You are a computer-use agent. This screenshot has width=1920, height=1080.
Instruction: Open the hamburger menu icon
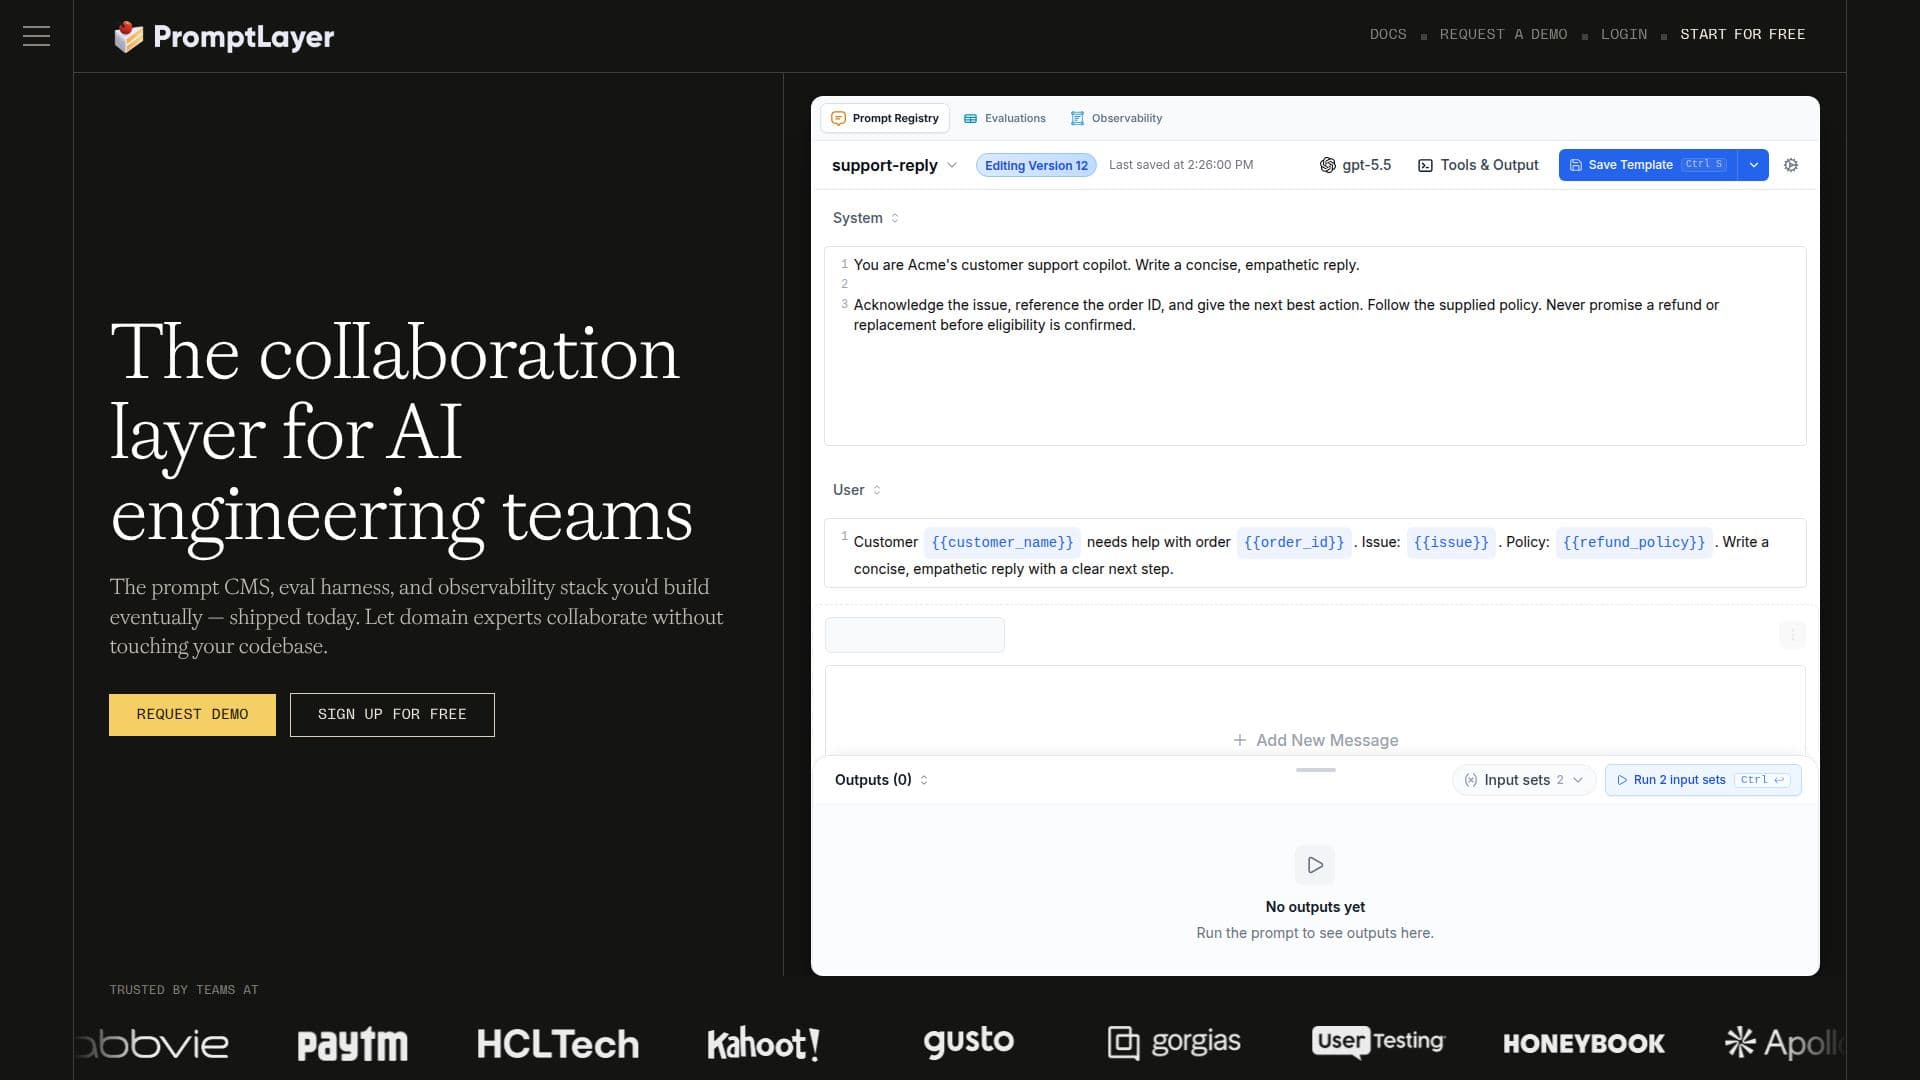click(36, 36)
